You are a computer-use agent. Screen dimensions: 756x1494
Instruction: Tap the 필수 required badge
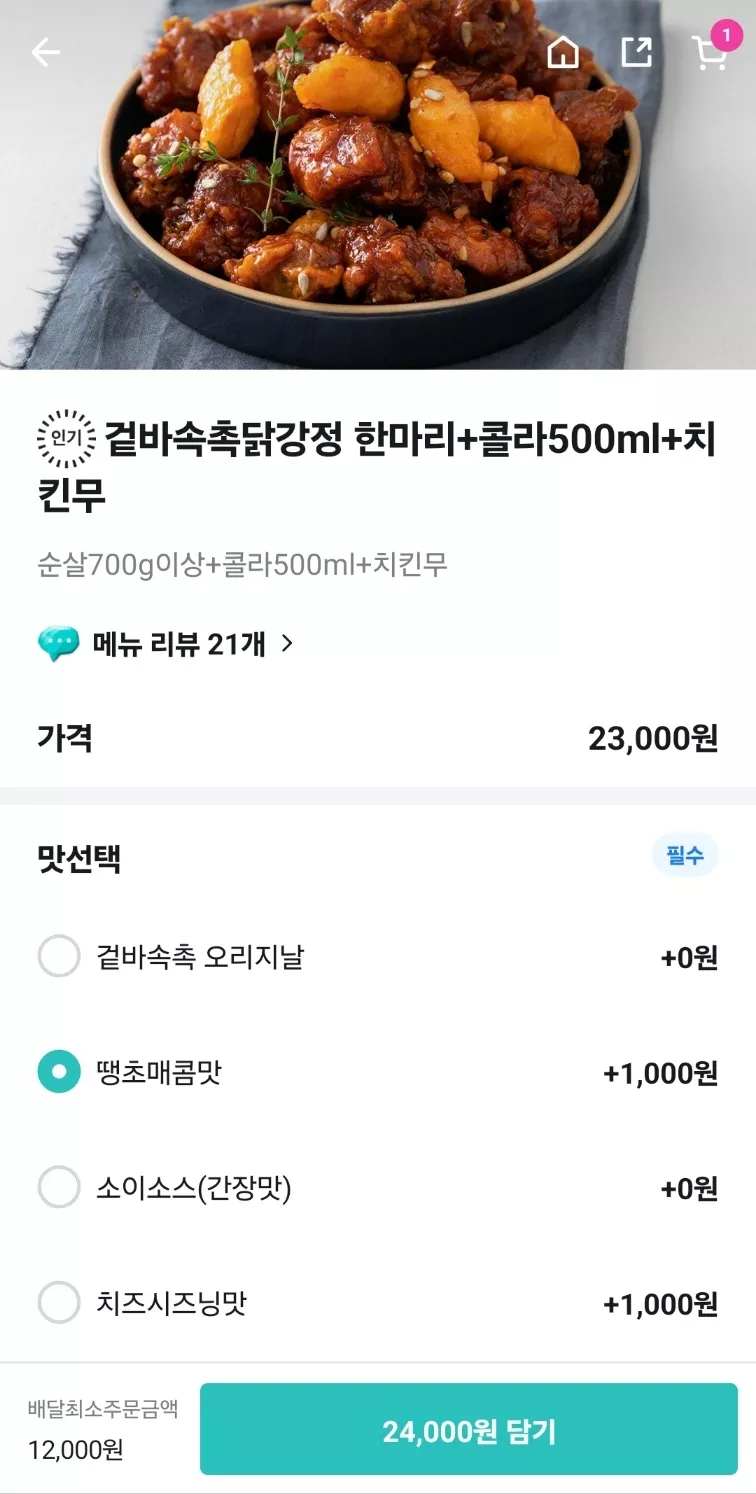tap(685, 855)
